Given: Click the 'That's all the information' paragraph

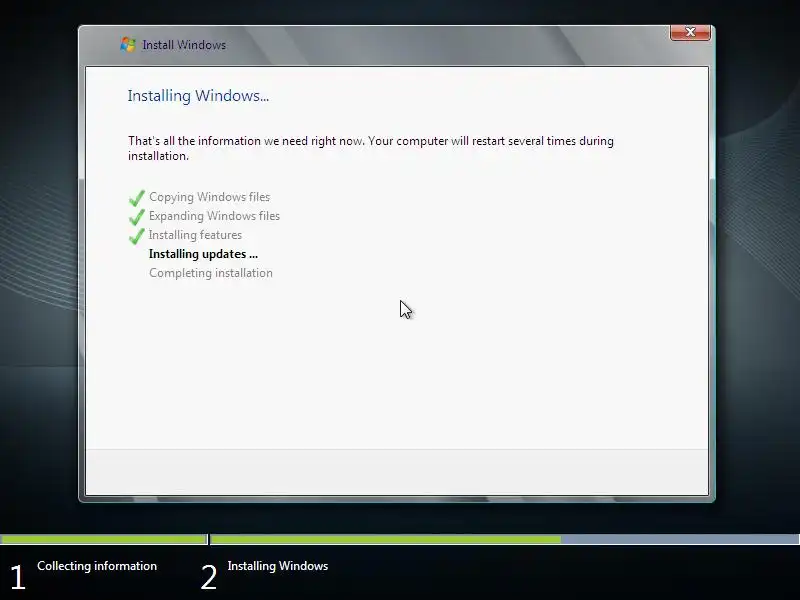Looking at the screenshot, I should tap(370, 148).
